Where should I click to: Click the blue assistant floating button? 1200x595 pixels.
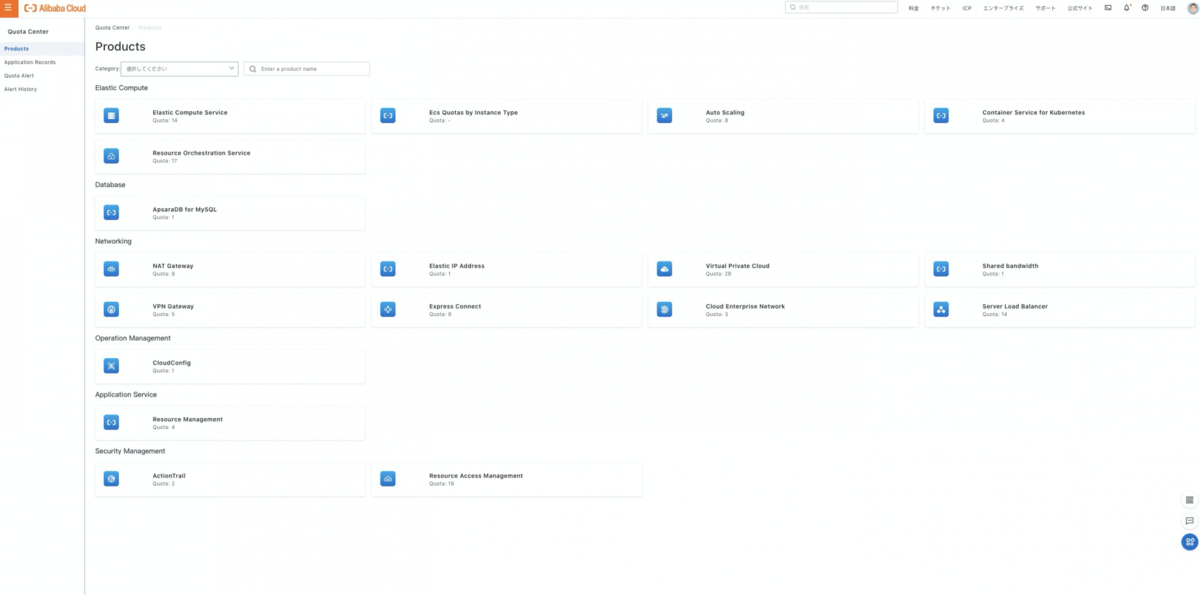[x=1189, y=542]
